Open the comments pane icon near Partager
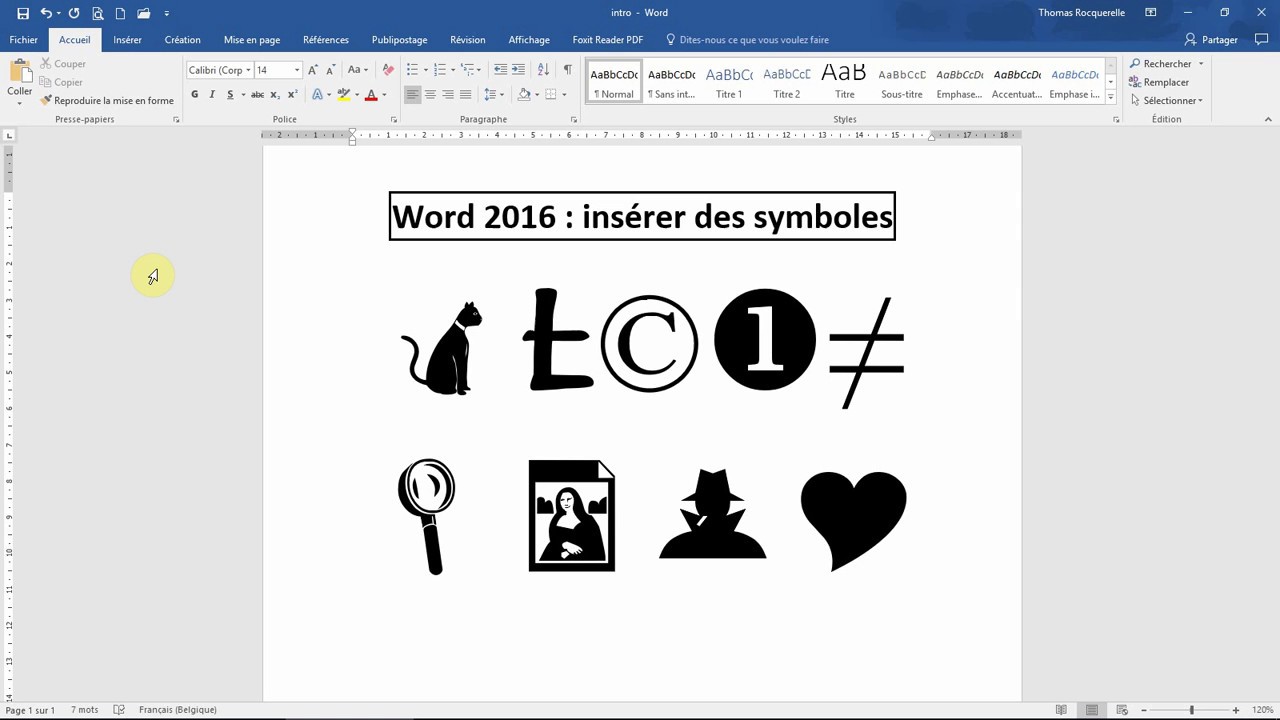Screen dimensions: 1280x720 [1261, 40]
